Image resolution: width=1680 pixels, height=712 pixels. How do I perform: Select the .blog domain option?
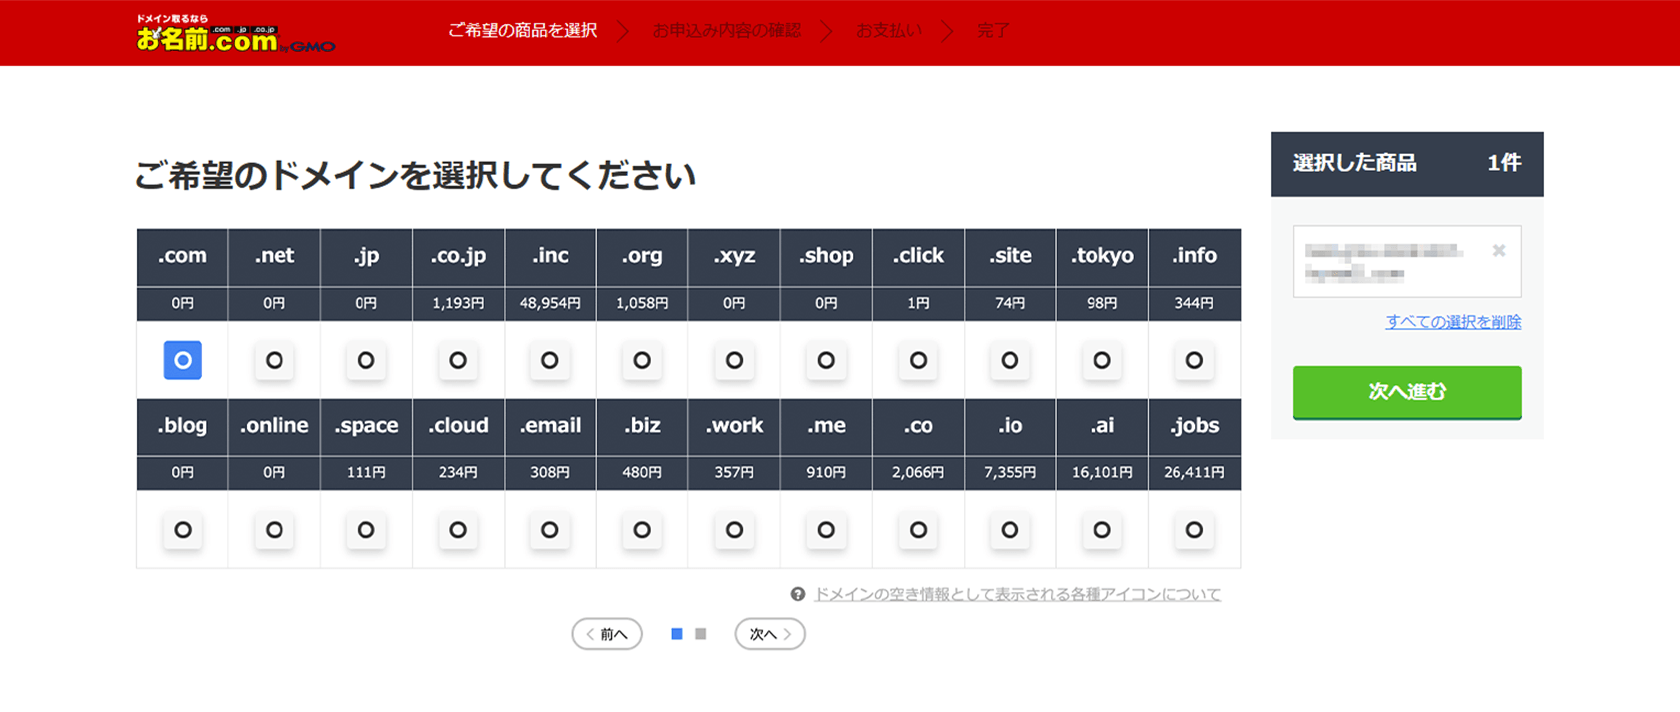point(183,530)
